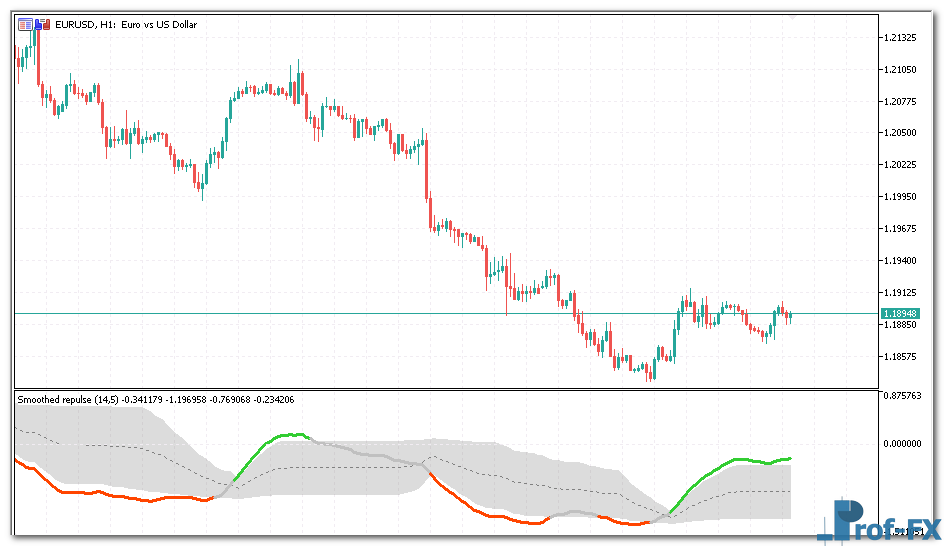This screenshot has width=944, height=546.
Task: Click the chart shift triangle marker at top
Action: coord(792,17)
